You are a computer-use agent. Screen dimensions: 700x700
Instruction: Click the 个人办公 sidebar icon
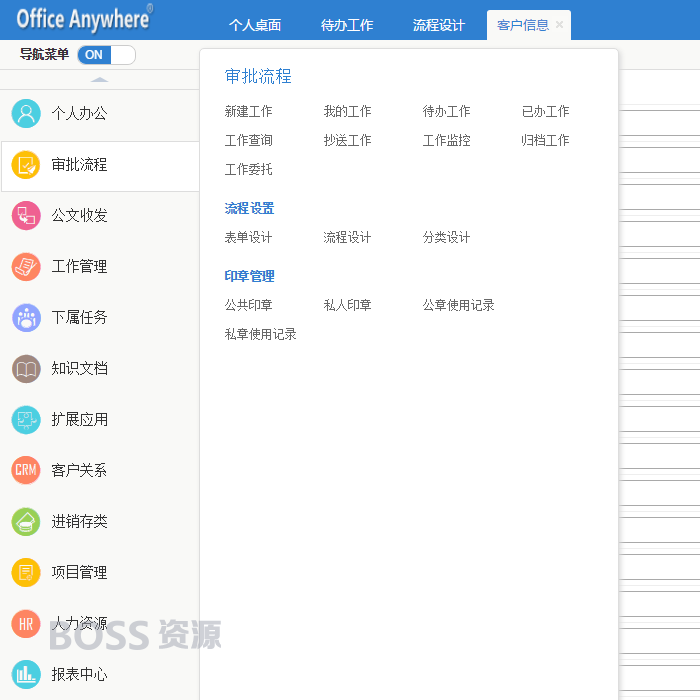[26, 113]
